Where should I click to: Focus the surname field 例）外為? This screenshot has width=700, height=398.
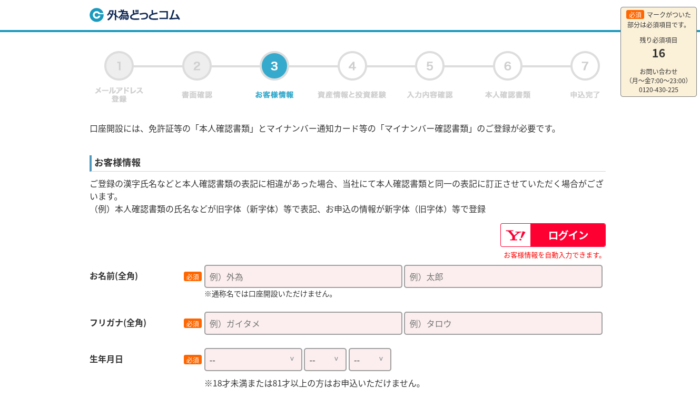[303, 277]
